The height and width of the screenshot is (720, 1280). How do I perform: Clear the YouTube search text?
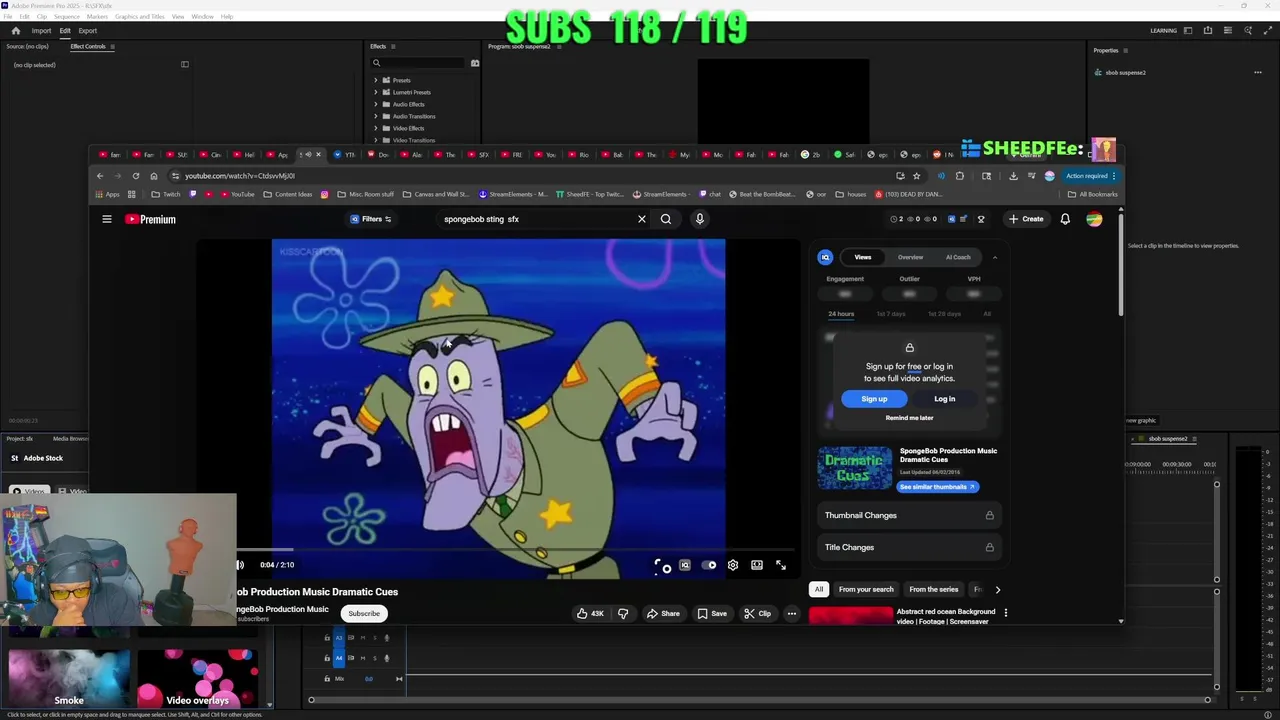click(642, 219)
